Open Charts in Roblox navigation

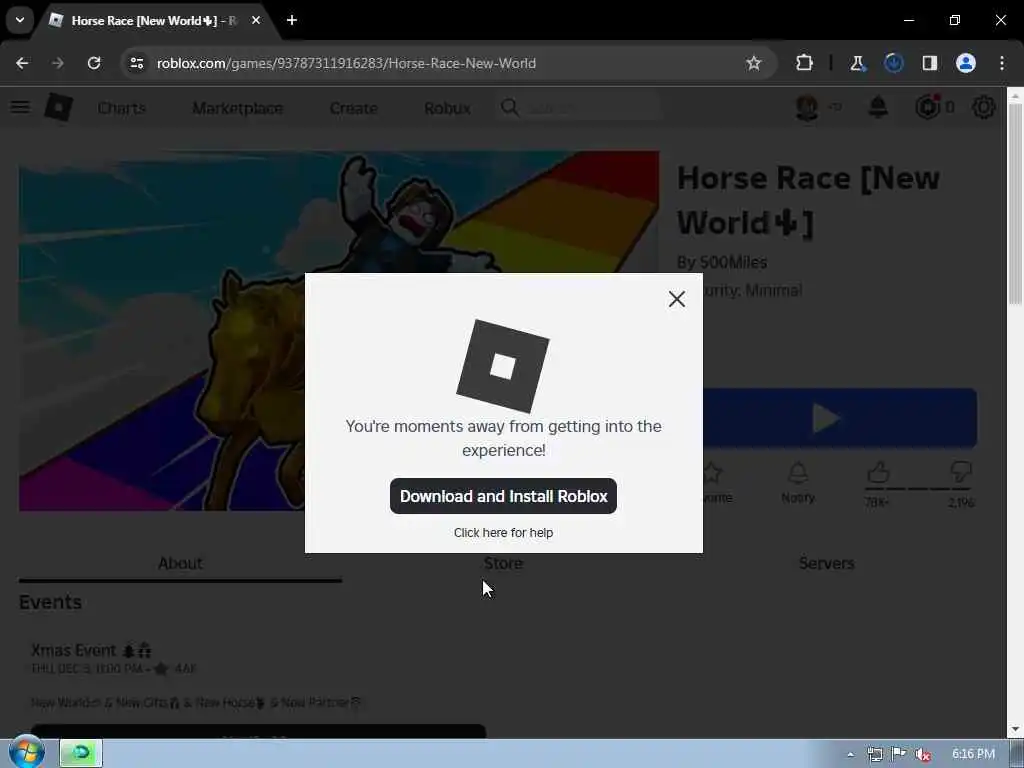click(x=121, y=108)
